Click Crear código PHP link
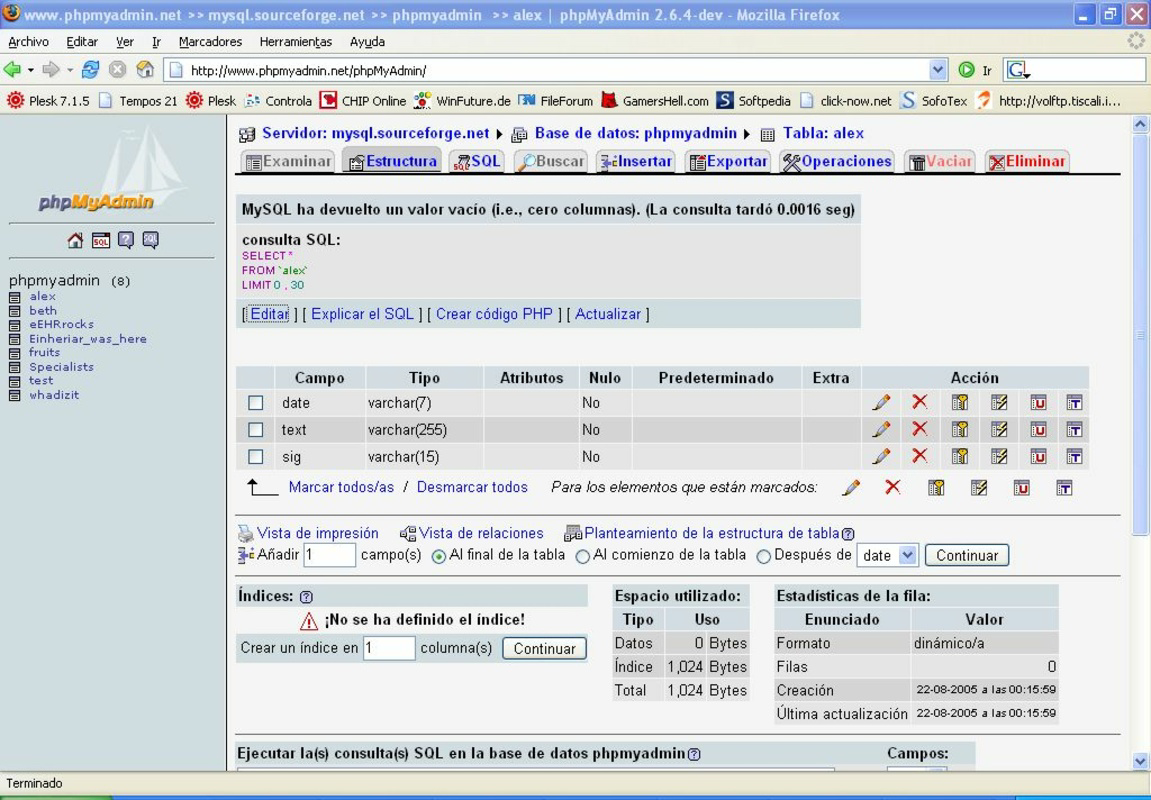The width and height of the screenshot is (1151, 800). 494,314
